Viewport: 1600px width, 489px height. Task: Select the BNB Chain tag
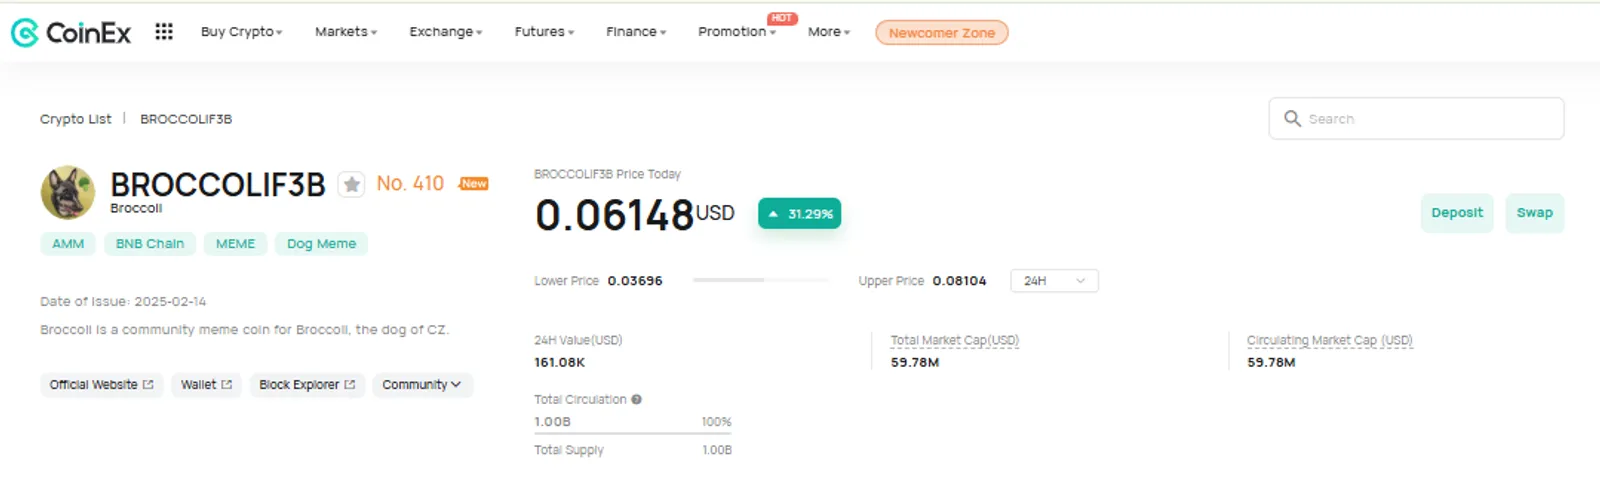[150, 244]
